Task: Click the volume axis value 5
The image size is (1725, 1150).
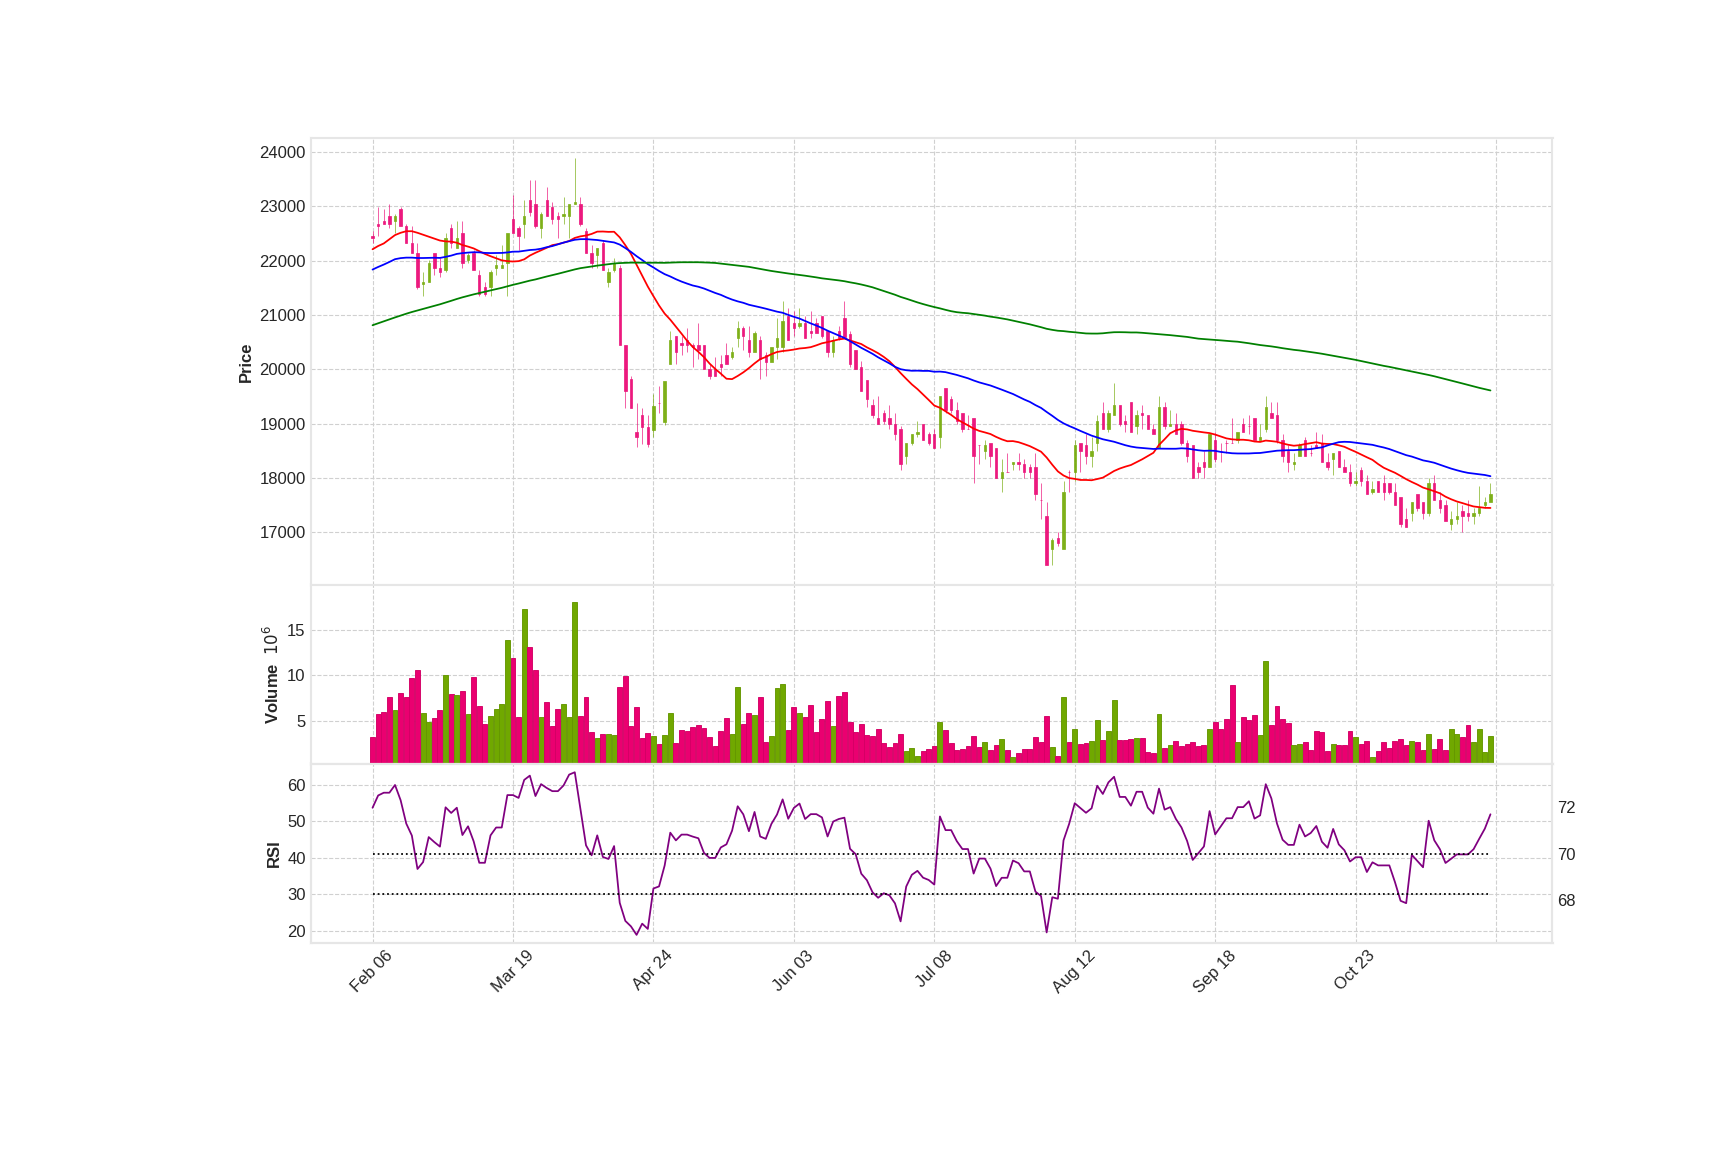Action: click(301, 722)
